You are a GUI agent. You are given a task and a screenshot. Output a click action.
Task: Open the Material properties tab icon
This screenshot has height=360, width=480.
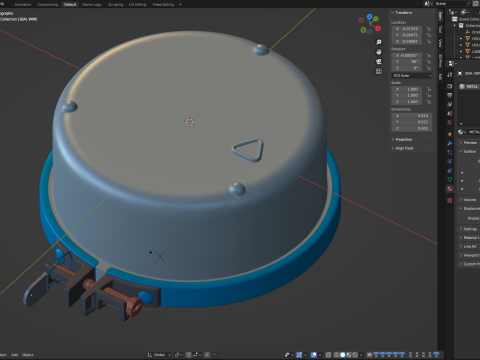pos(450,189)
